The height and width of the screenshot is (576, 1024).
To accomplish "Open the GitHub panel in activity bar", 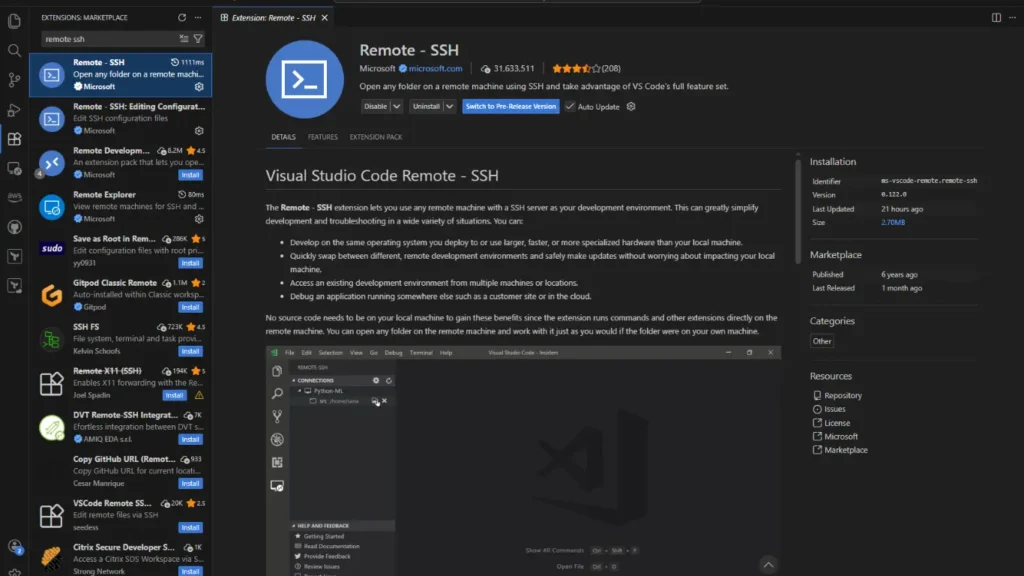I will (14, 227).
